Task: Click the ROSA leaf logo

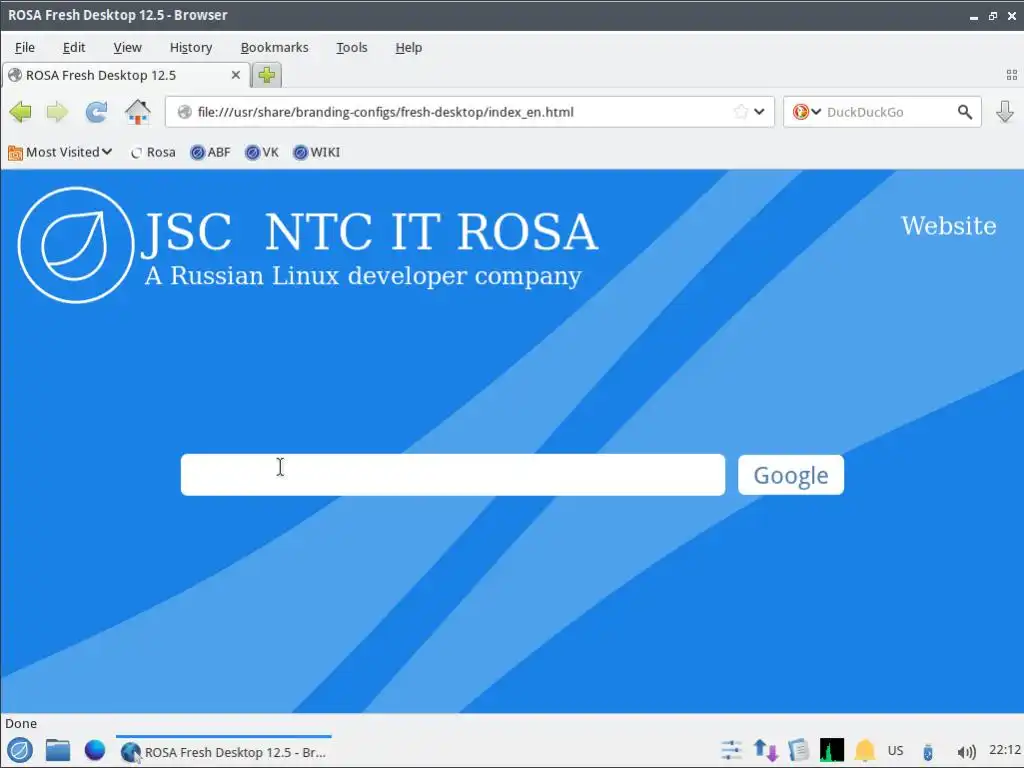Action: pyautogui.click(x=76, y=245)
